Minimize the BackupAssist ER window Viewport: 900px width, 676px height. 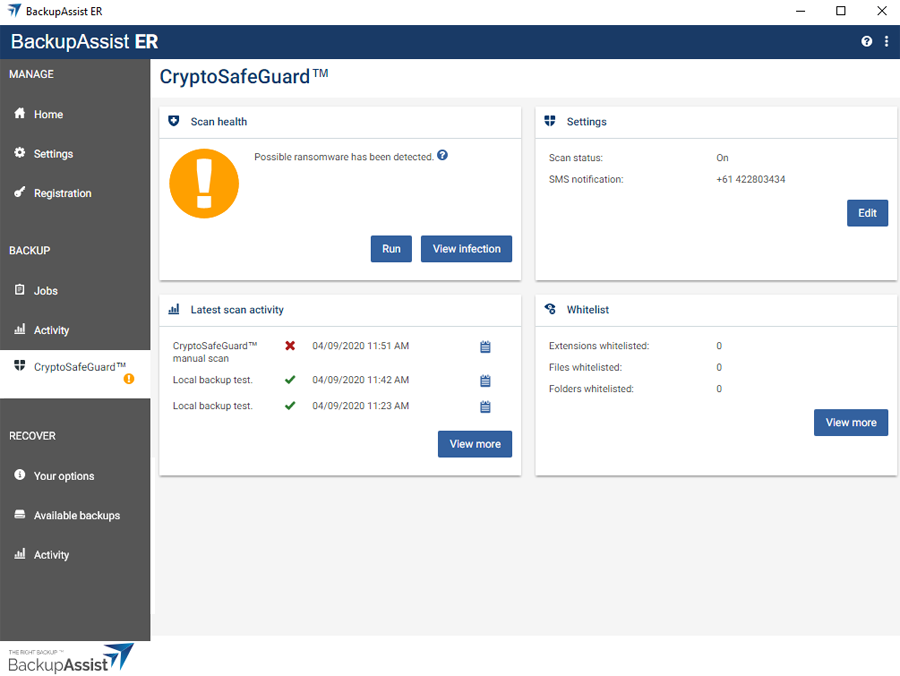[x=801, y=11]
